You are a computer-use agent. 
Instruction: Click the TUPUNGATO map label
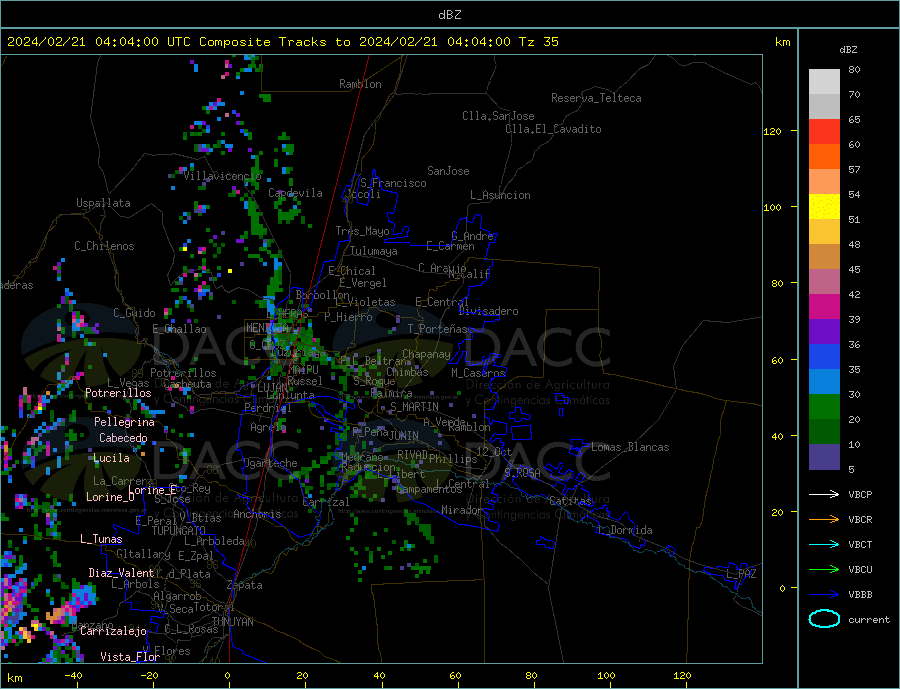[x=179, y=531]
